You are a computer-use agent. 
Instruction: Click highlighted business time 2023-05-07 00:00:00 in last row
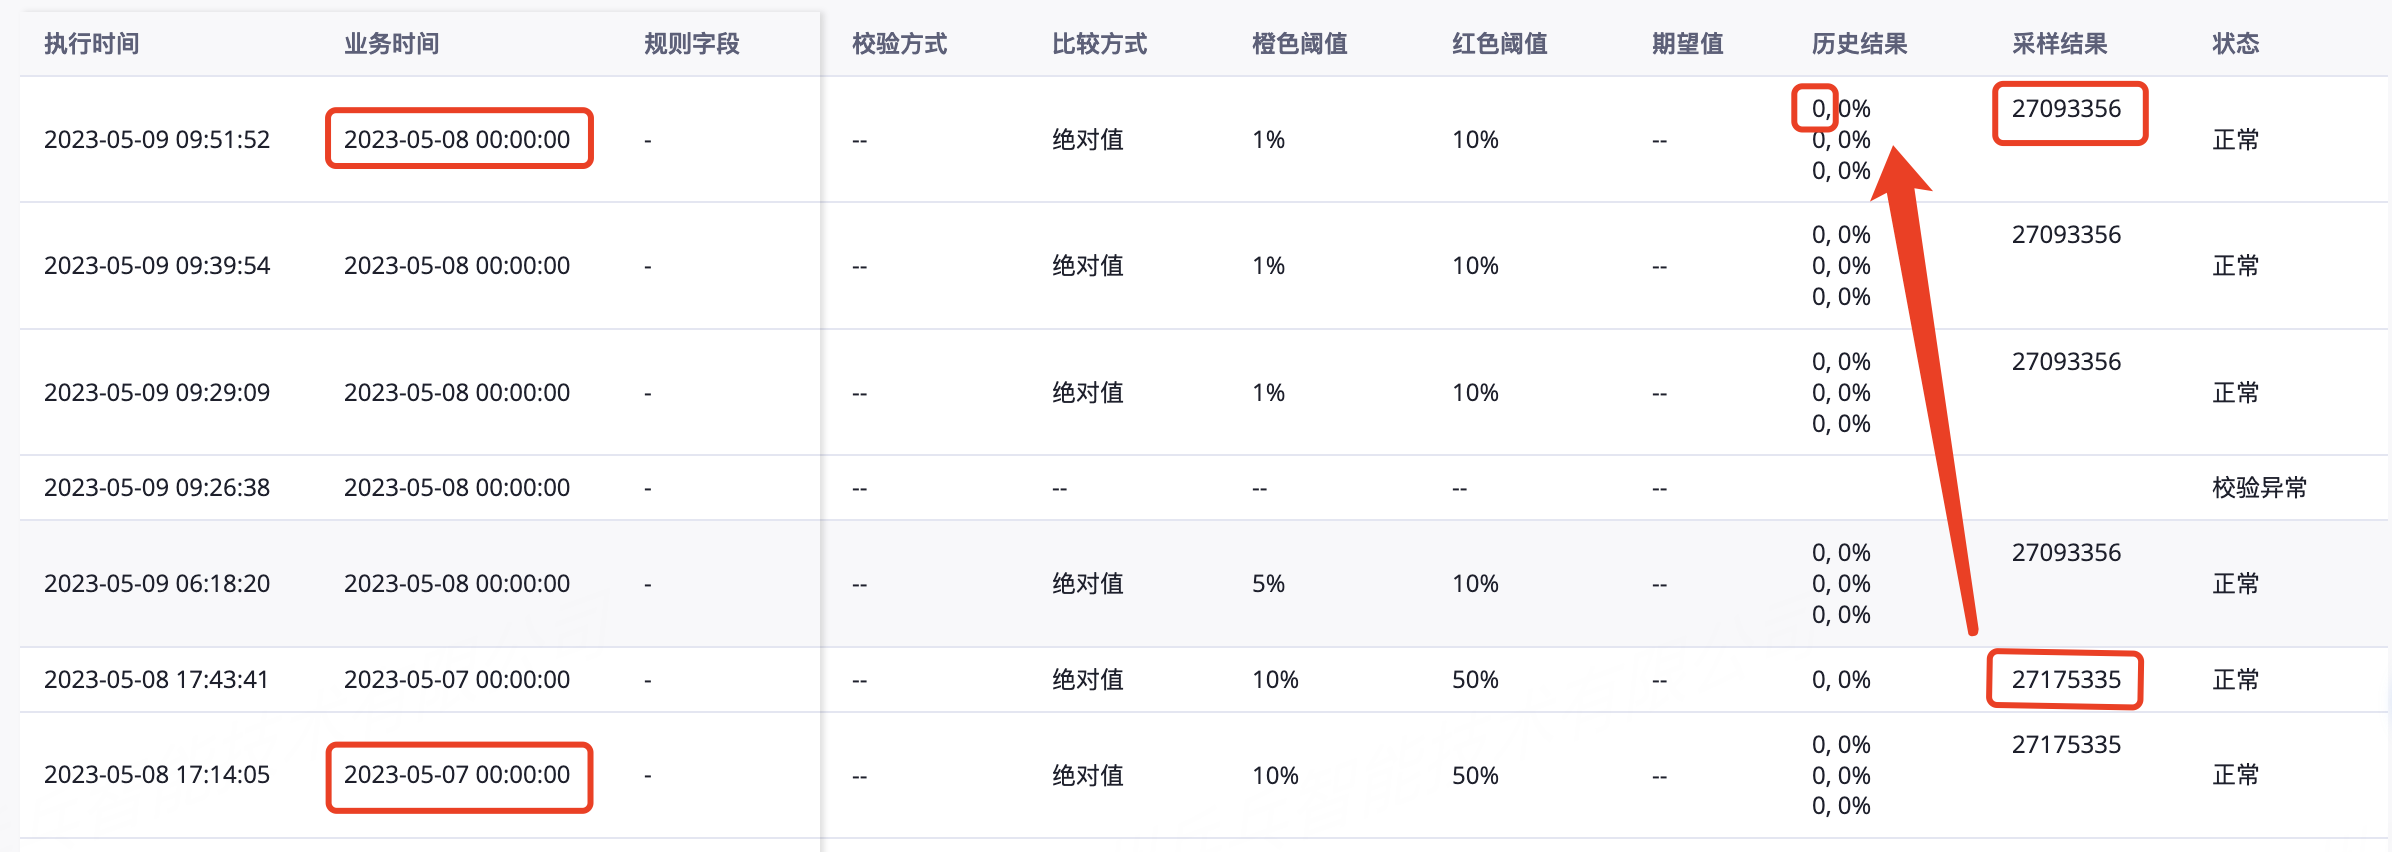(x=457, y=775)
